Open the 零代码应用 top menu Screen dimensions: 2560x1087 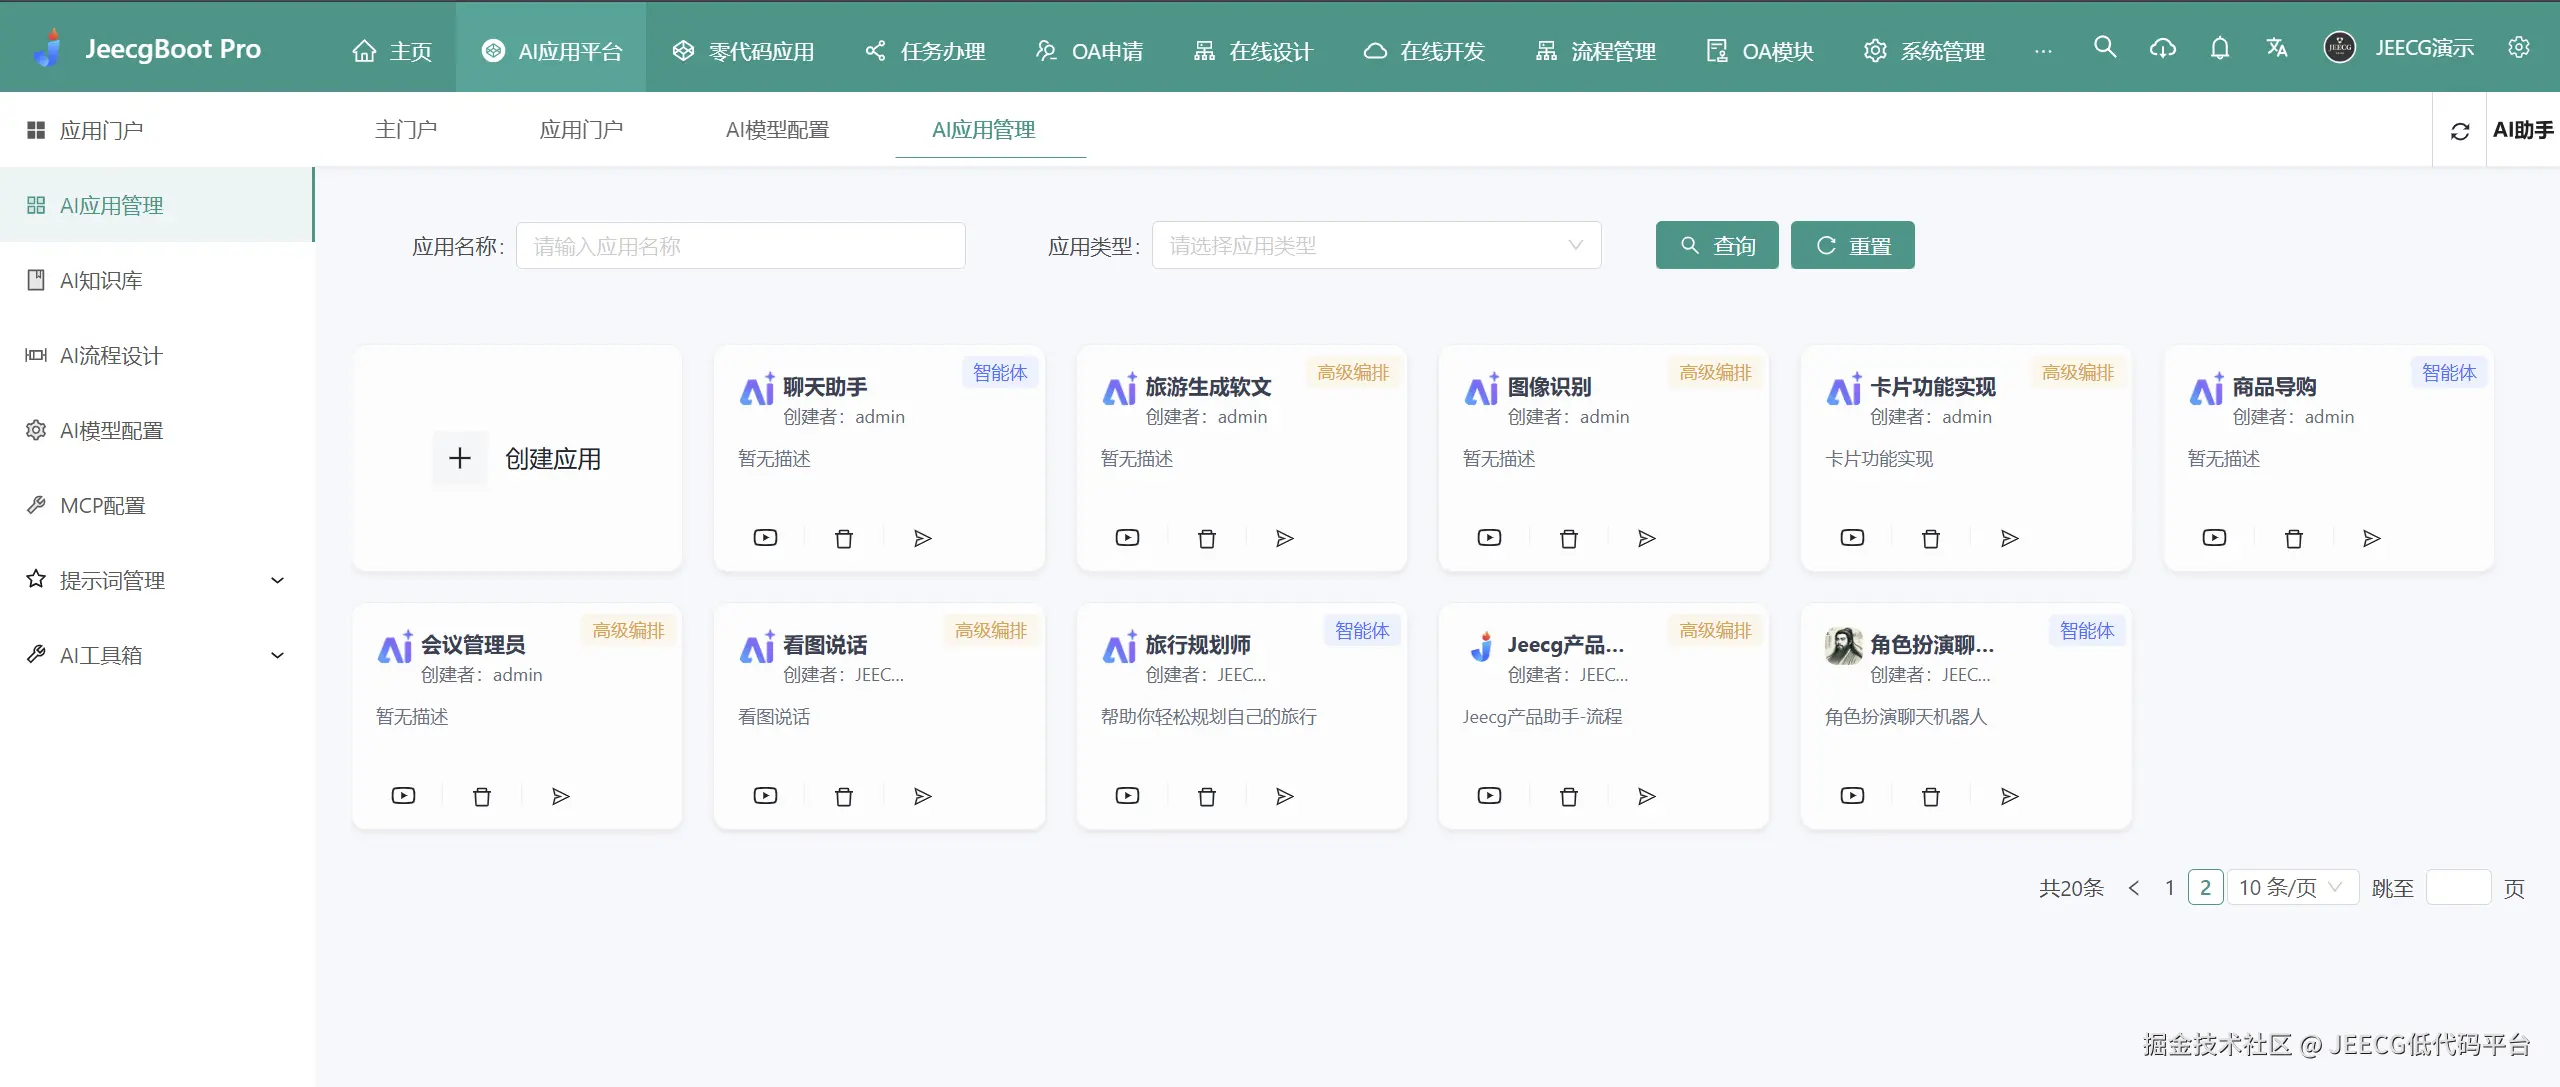[743, 51]
